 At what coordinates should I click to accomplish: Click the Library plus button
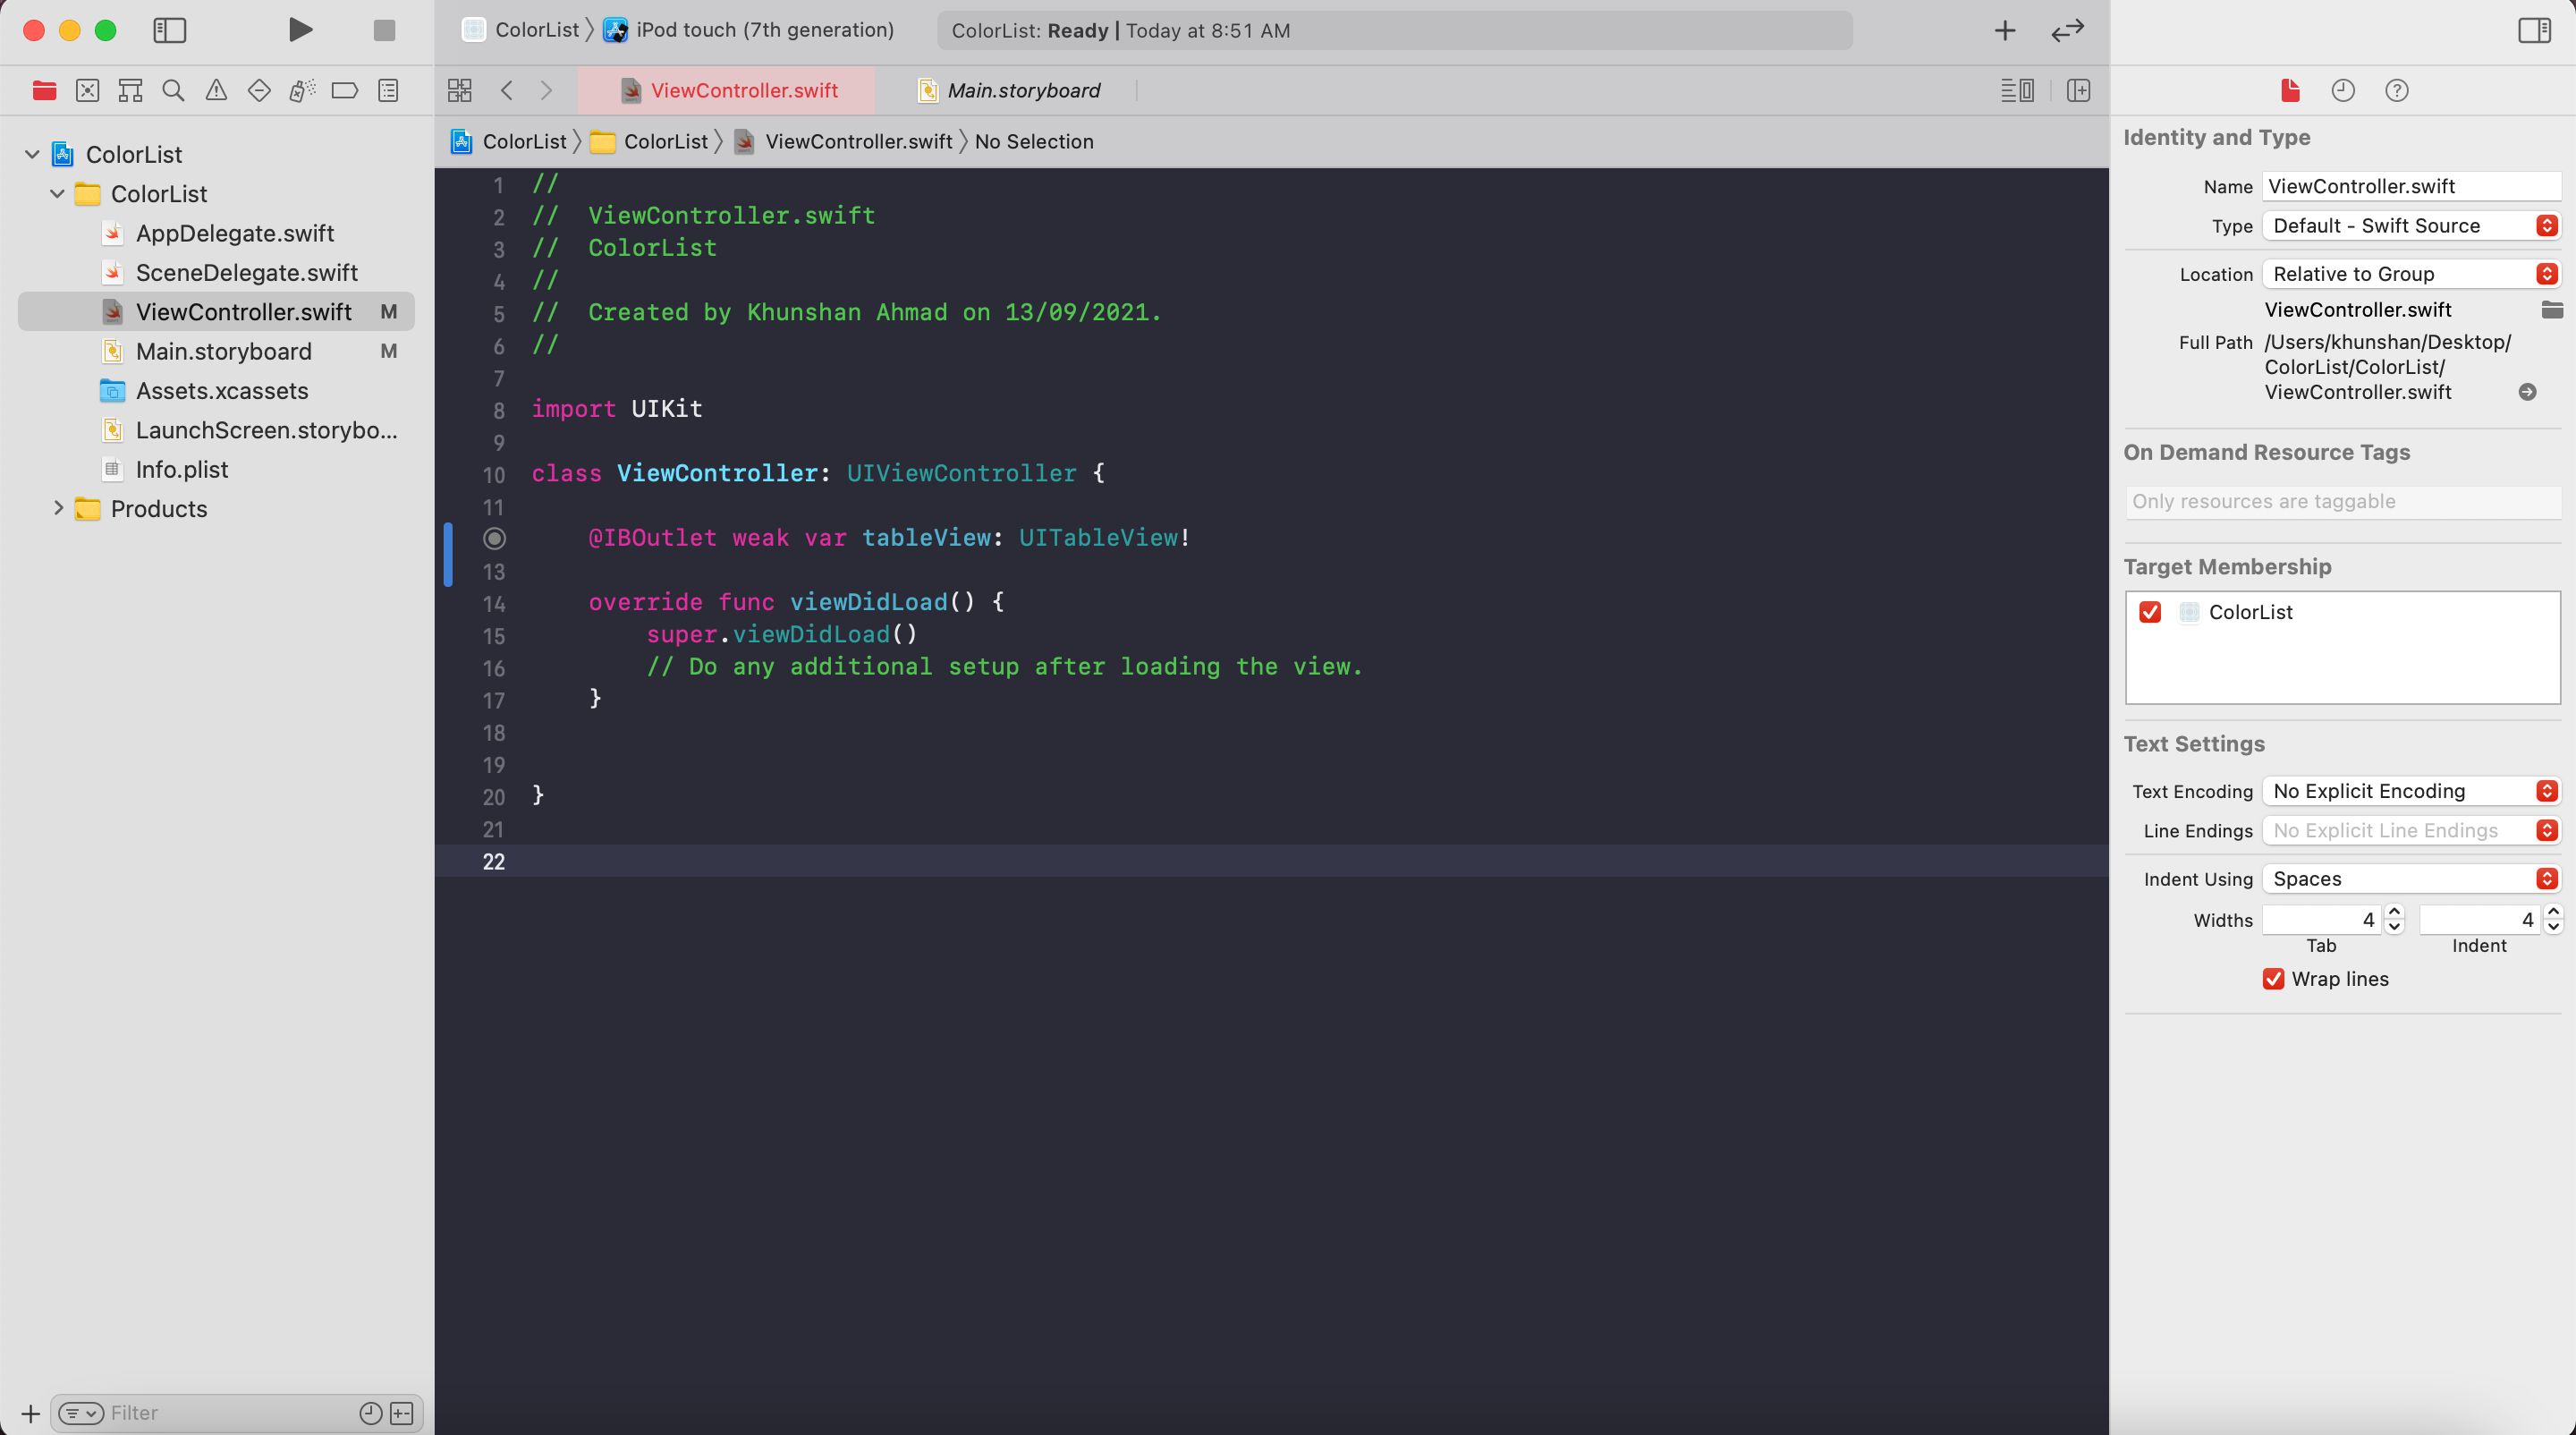(2004, 30)
